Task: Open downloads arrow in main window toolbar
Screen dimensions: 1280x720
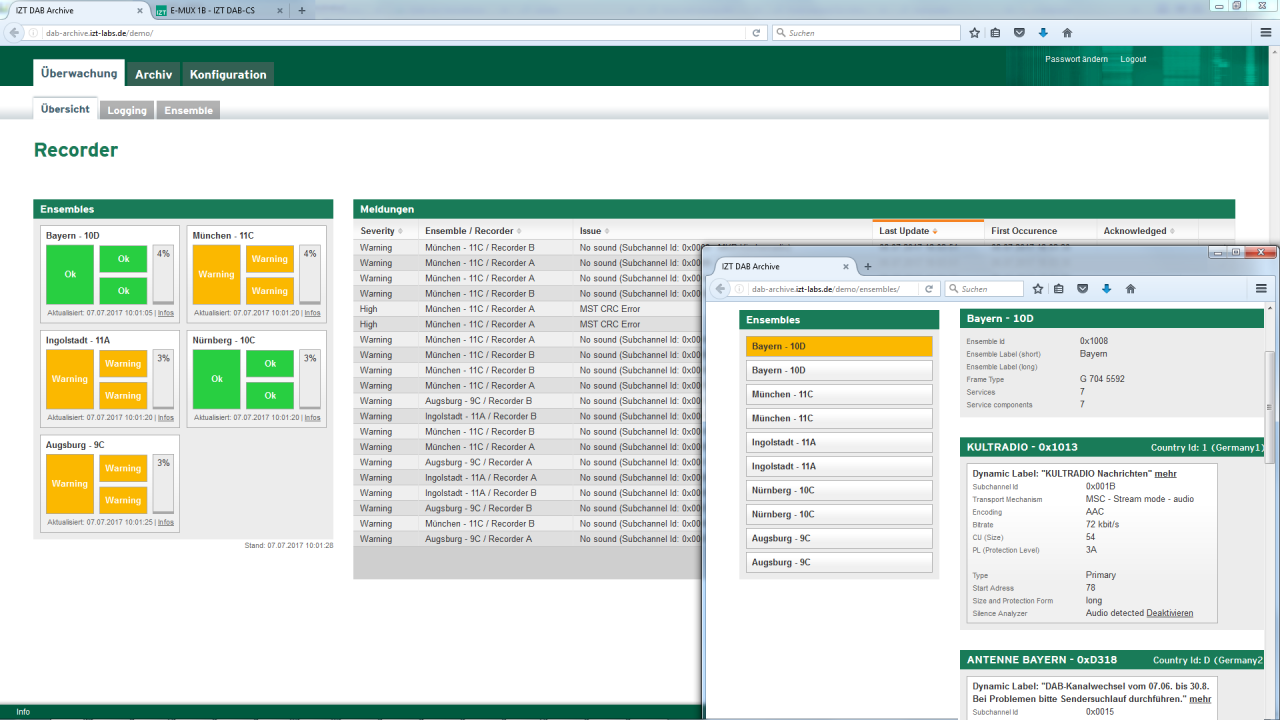Action: tap(1043, 33)
